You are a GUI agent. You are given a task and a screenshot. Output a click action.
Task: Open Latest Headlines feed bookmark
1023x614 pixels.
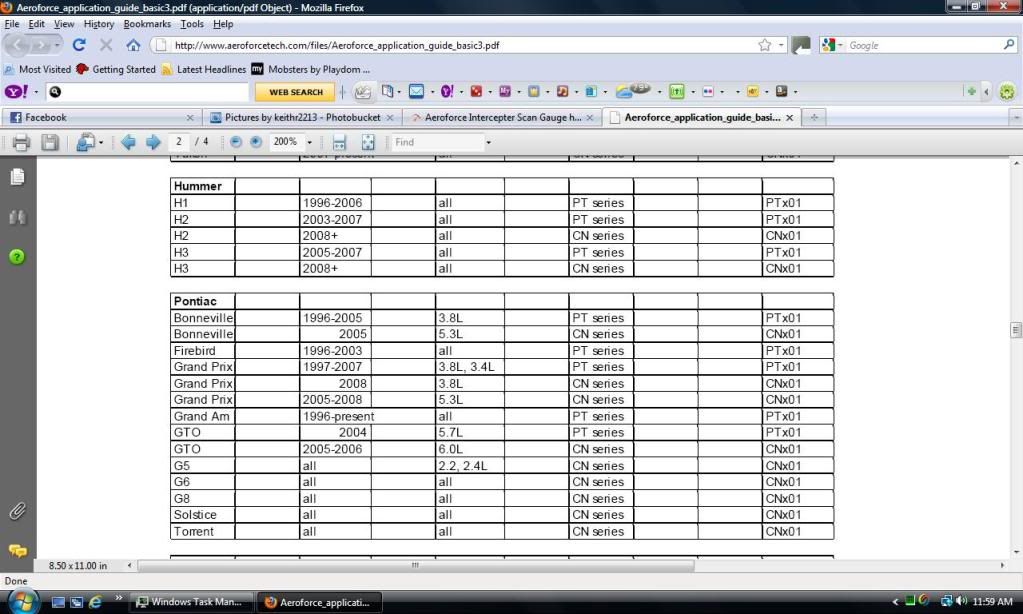pyautogui.click(x=204, y=69)
